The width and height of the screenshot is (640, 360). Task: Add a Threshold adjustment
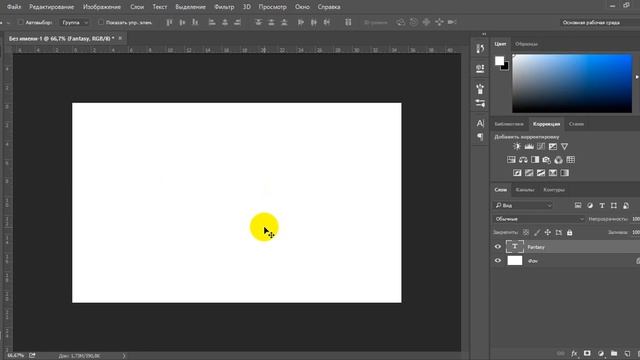coord(541,173)
